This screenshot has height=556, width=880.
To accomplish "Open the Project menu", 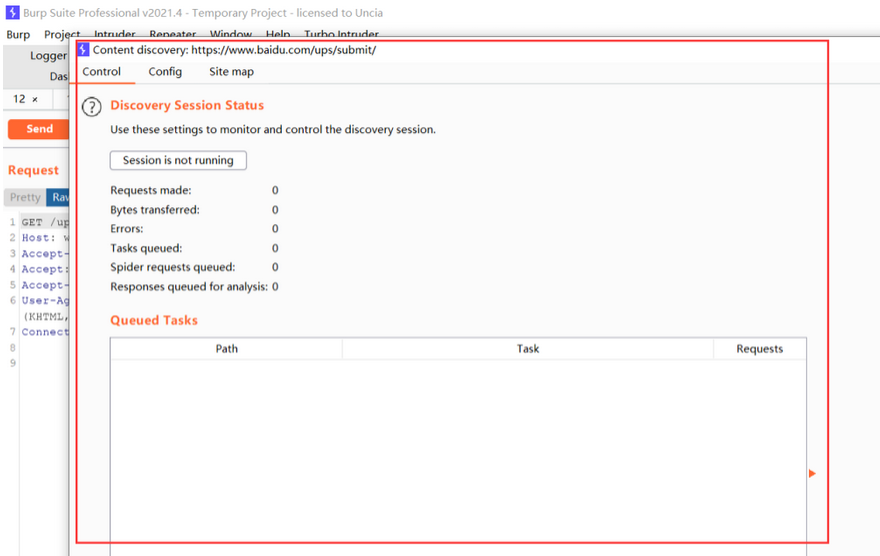I will pyautogui.click(x=62, y=34).
